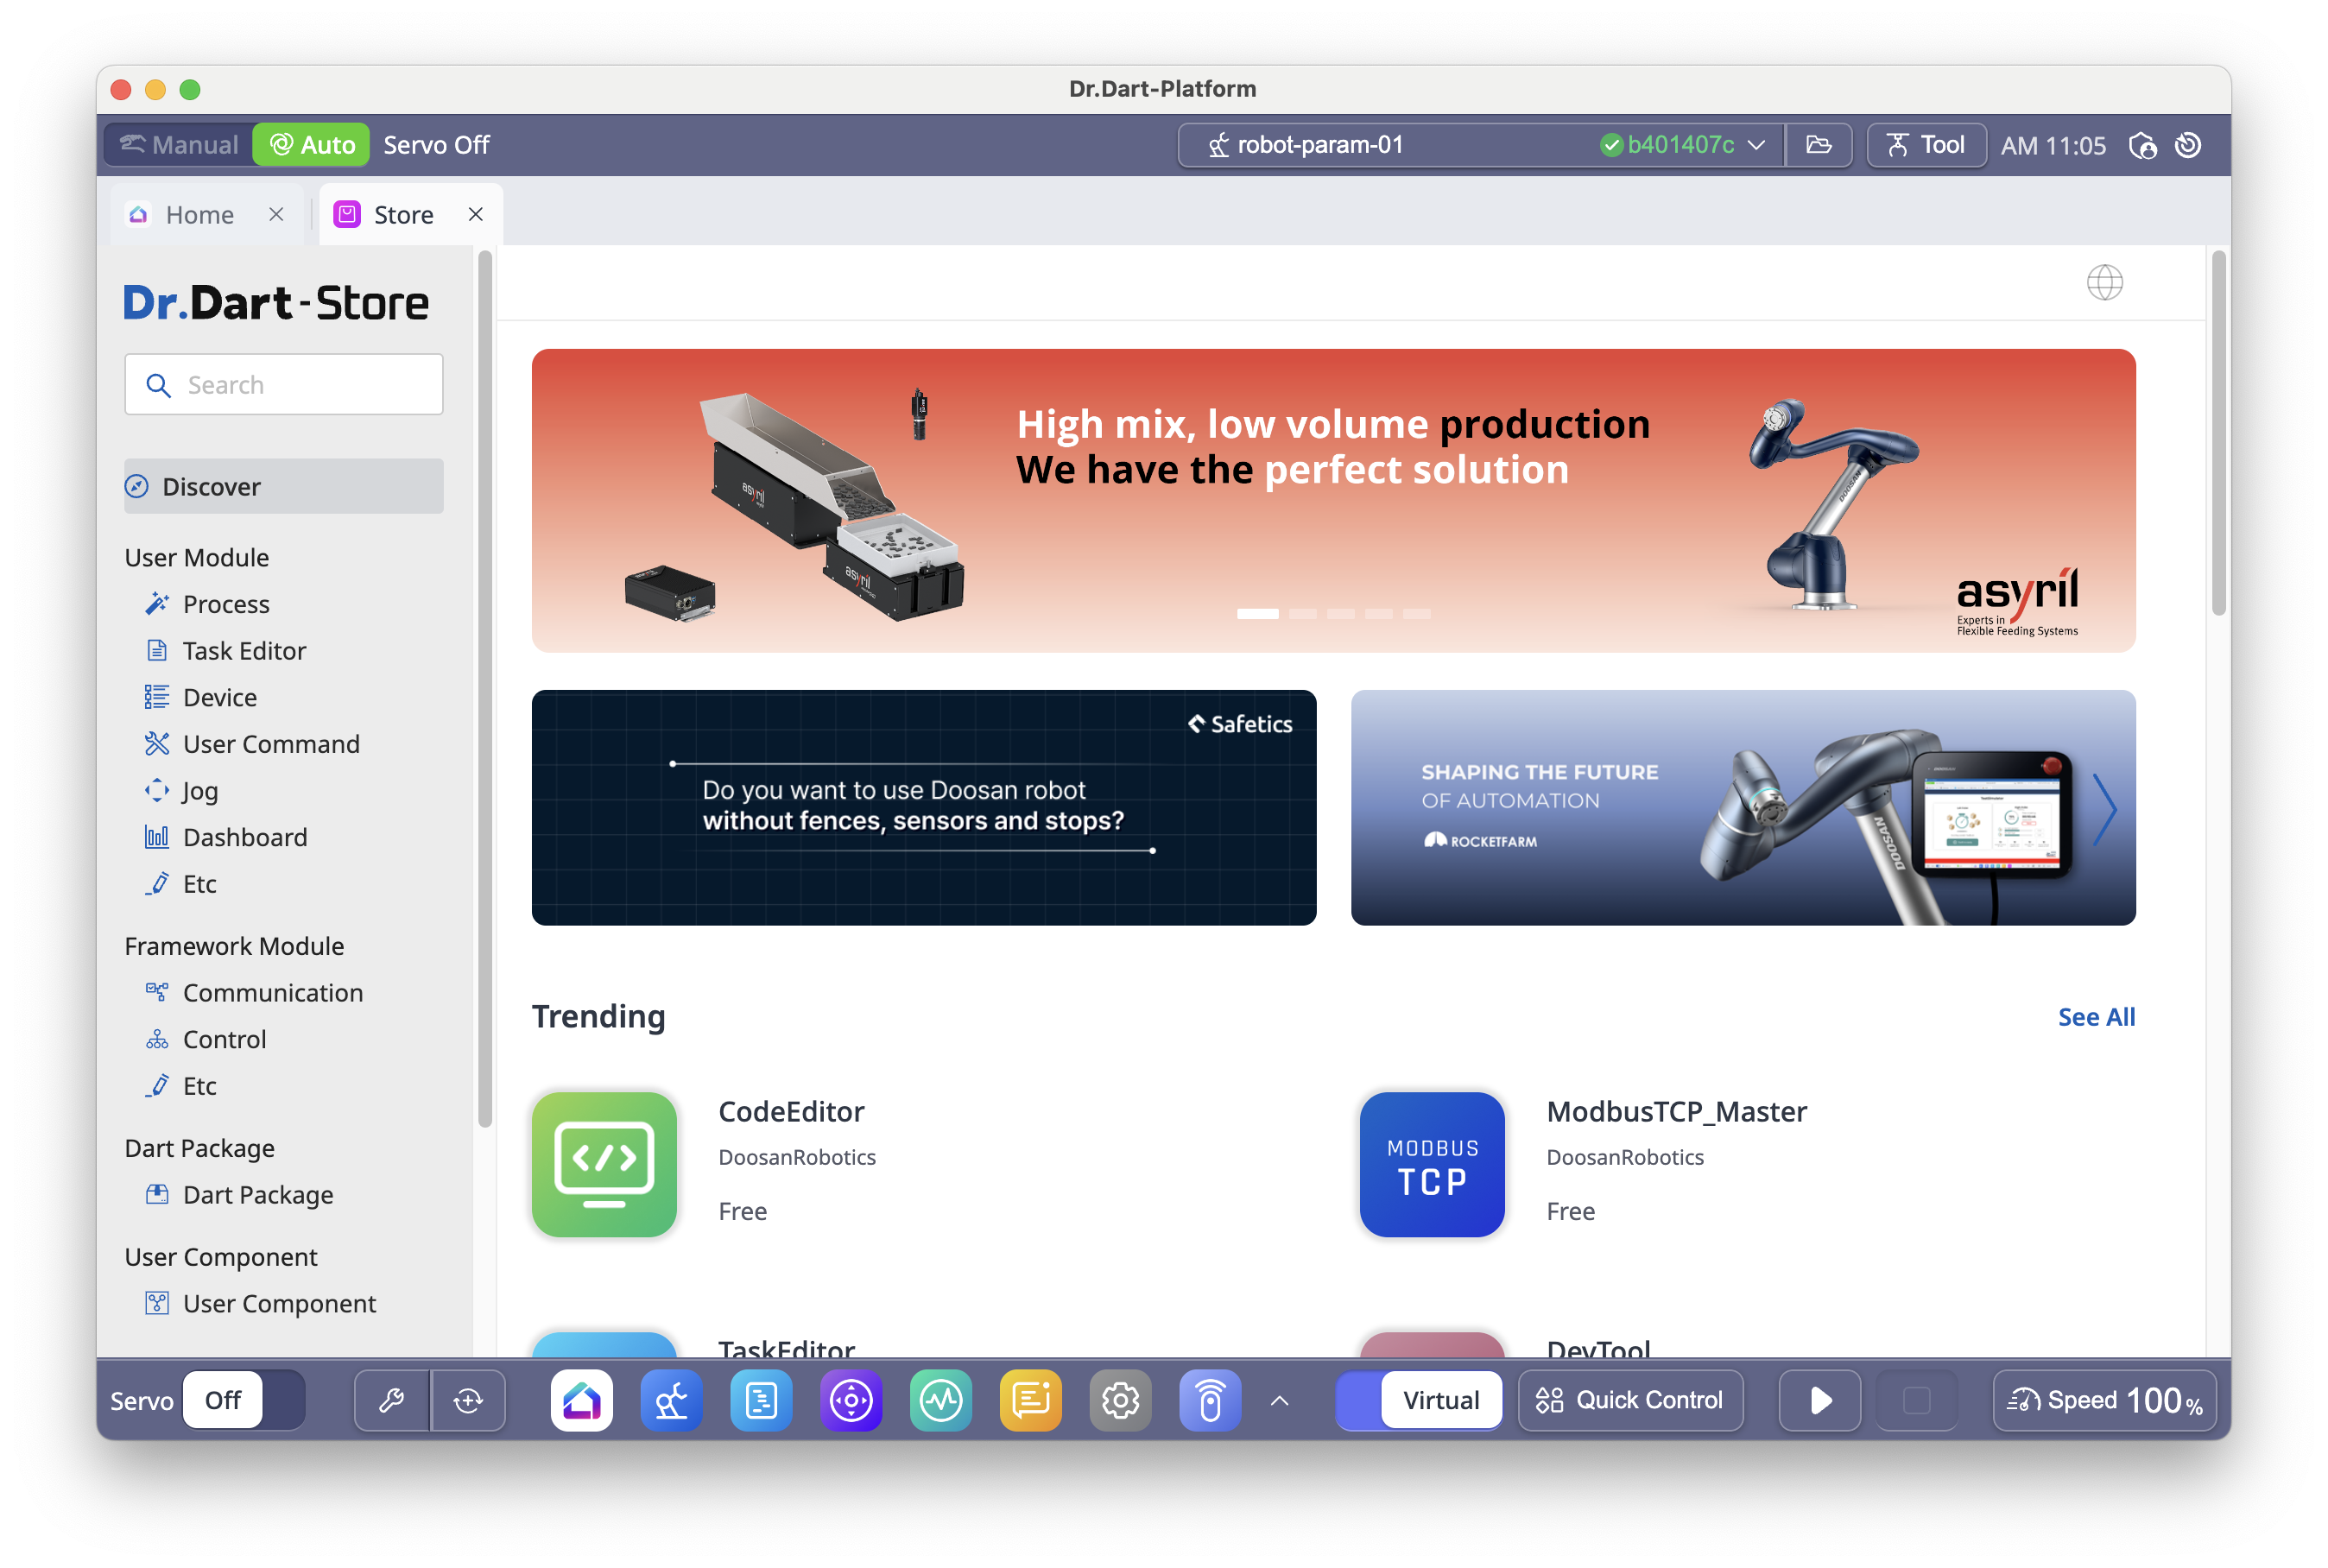Switch to the Home tab
Screen dimensions: 2328x1568
pyautogui.click(x=199, y=215)
